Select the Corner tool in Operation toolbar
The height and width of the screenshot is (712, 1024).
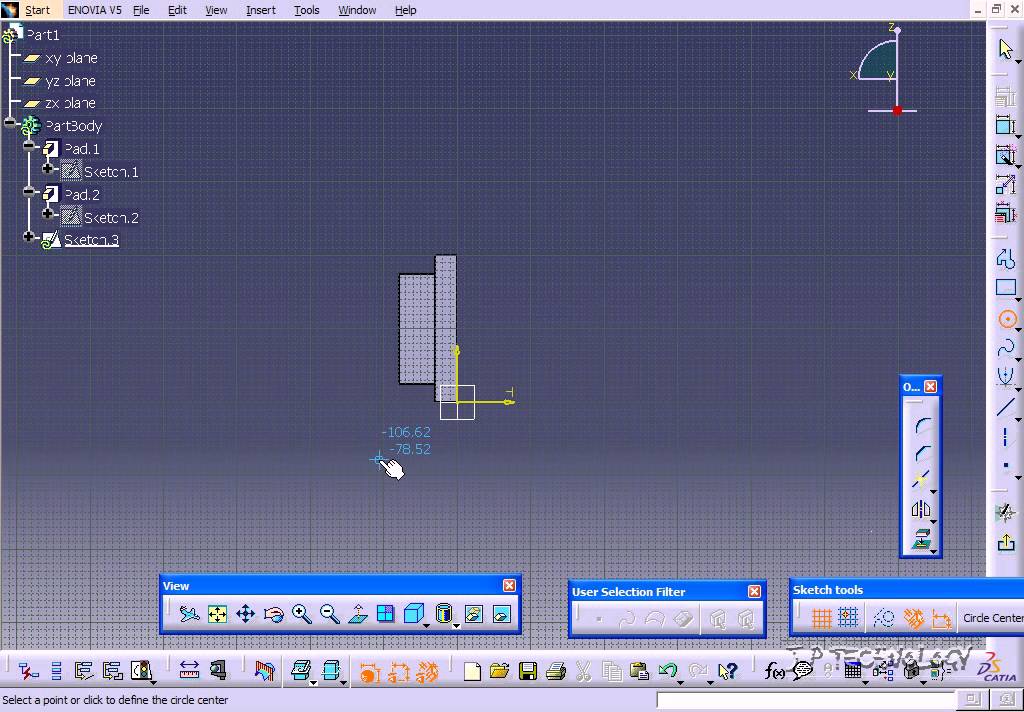tap(921, 425)
